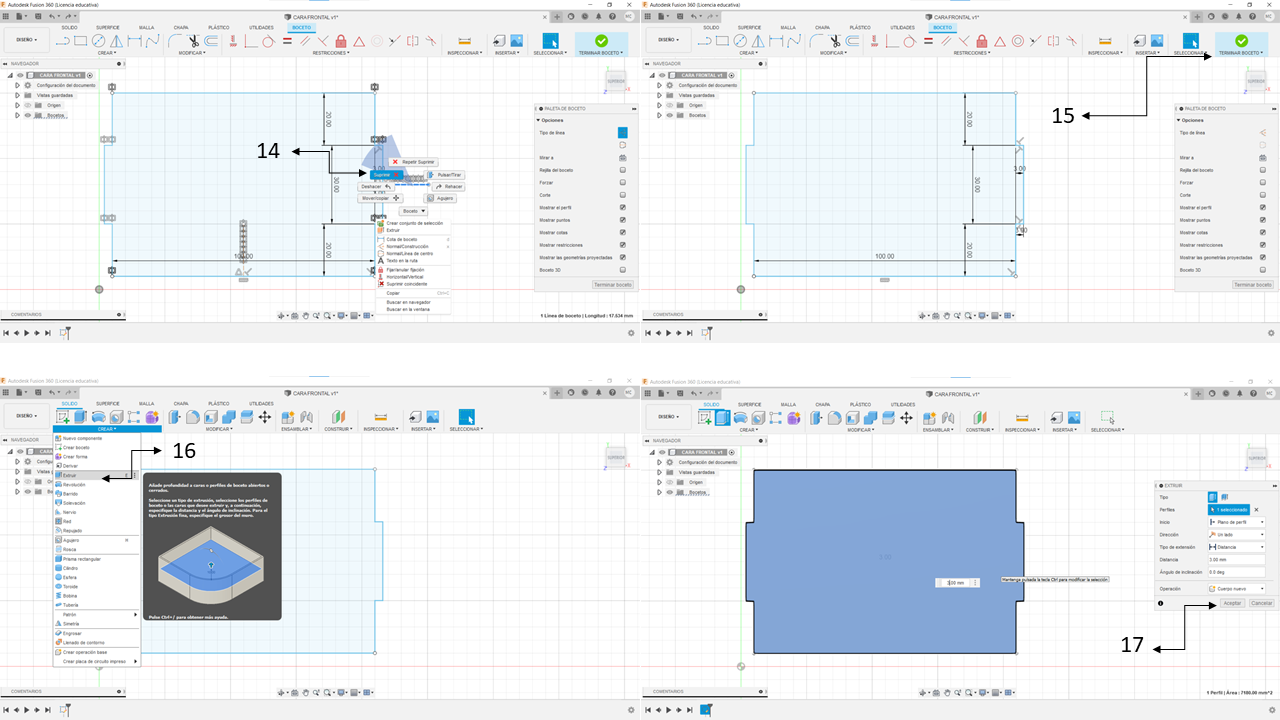This screenshot has width=1280, height=720.
Task: Click the Ángulo de inclinación field
Action: coord(1238,572)
